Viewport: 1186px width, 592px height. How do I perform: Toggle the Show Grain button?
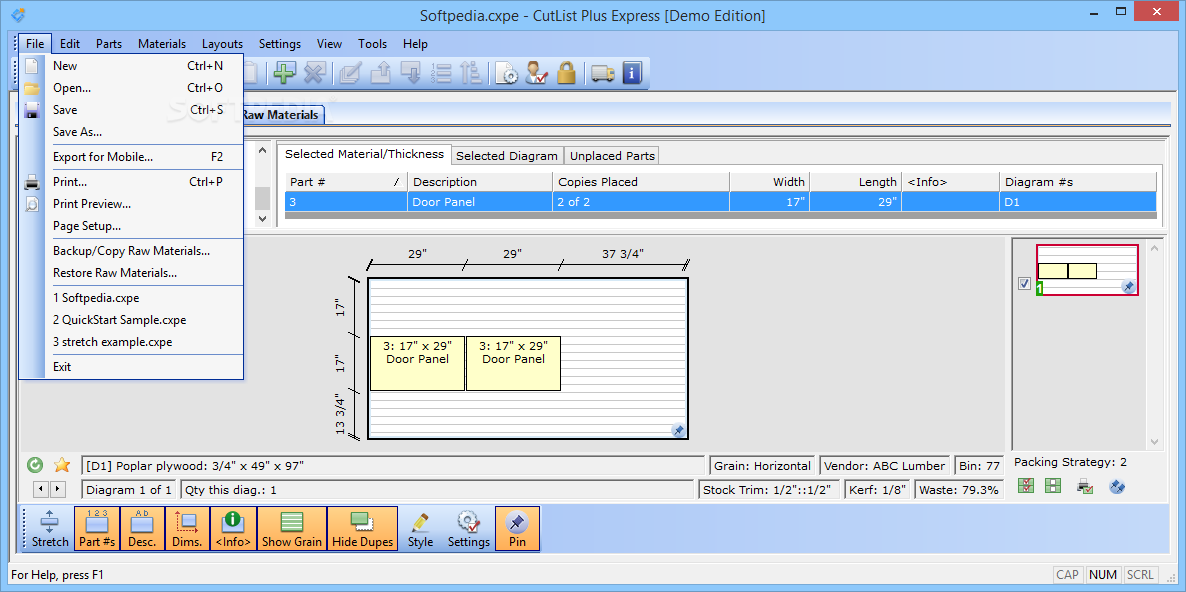tap(292, 528)
